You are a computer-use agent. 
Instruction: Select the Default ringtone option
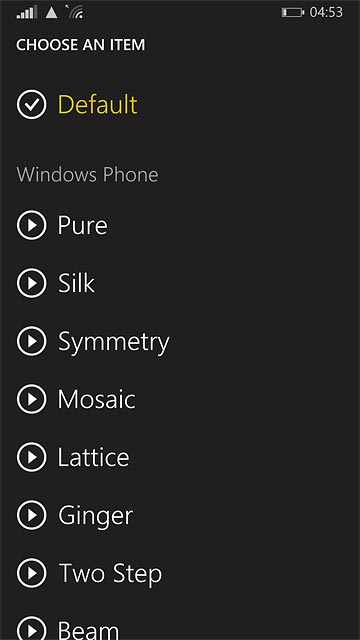click(x=98, y=104)
